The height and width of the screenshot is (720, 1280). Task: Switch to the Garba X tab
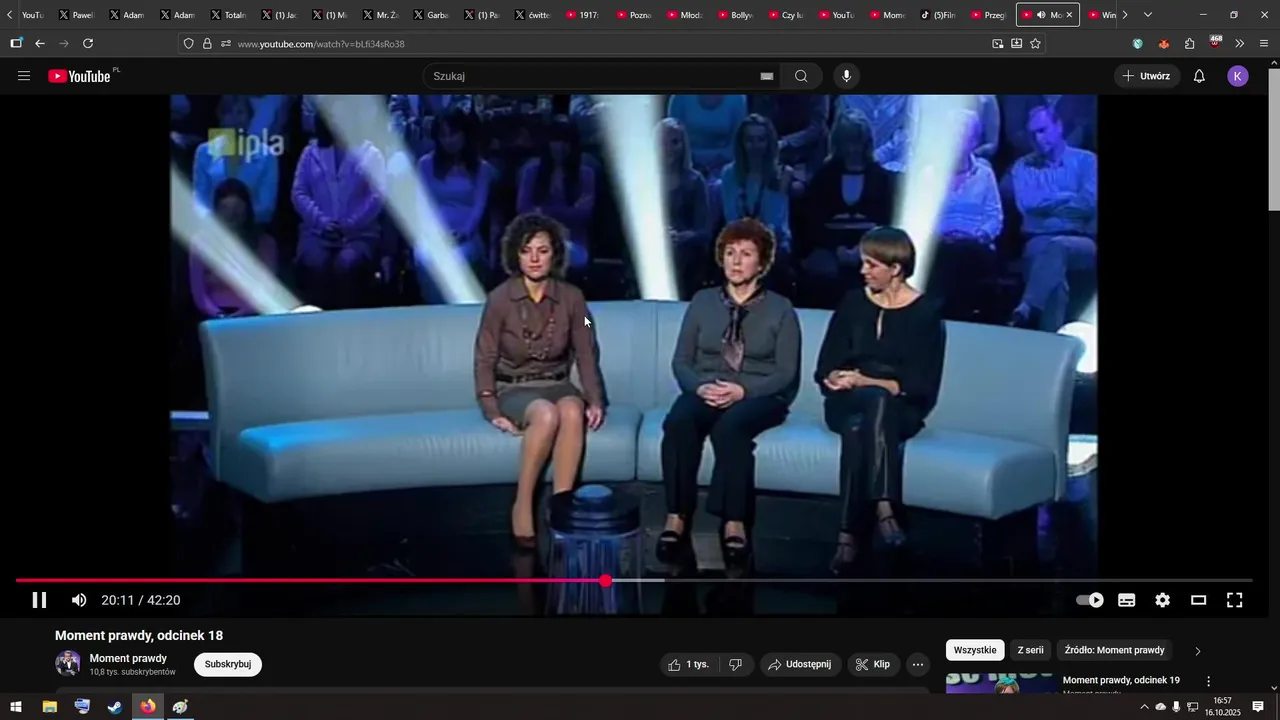coord(431,15)
